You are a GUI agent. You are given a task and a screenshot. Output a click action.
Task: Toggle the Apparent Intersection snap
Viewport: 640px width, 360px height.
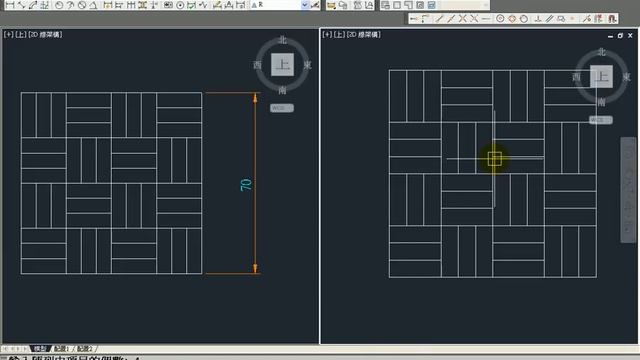click(474, 19)
